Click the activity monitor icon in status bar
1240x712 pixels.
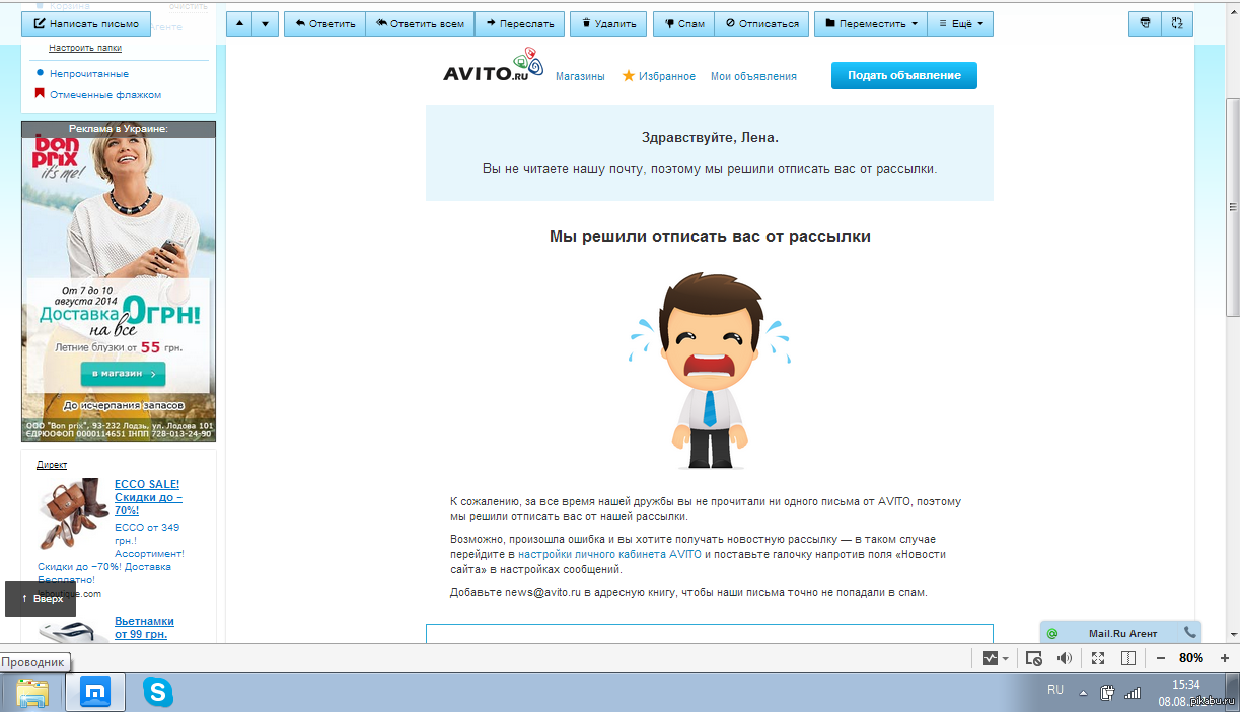(991, 658)
